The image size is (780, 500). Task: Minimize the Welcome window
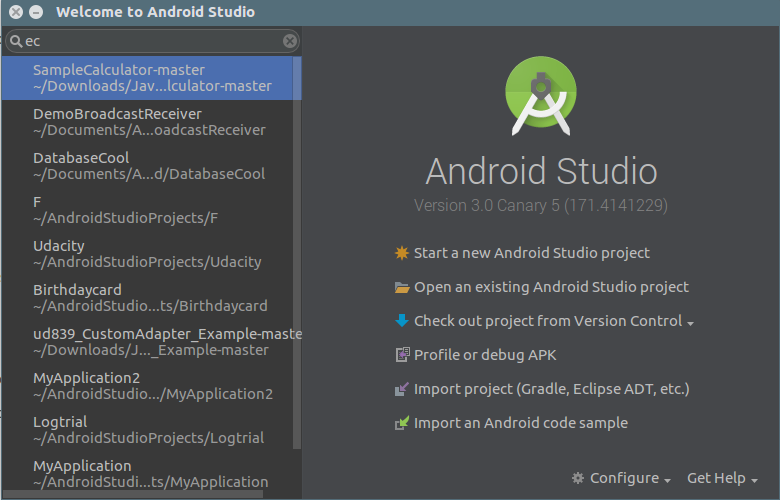tap(36, 12)
